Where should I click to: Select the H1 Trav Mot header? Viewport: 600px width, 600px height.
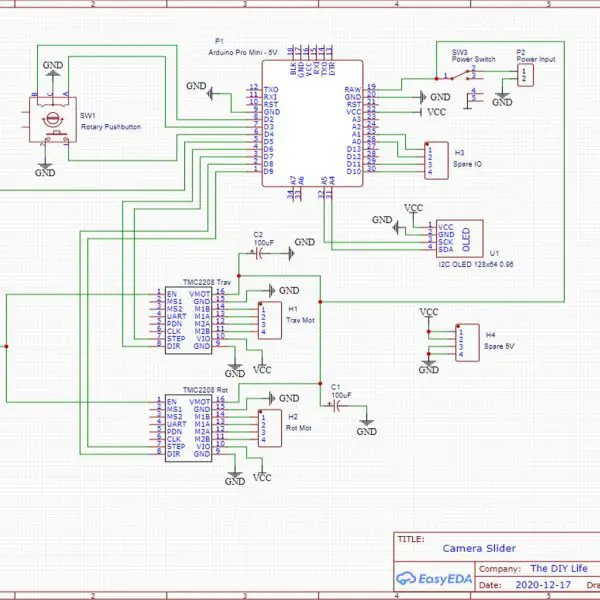tap(268, 318)
